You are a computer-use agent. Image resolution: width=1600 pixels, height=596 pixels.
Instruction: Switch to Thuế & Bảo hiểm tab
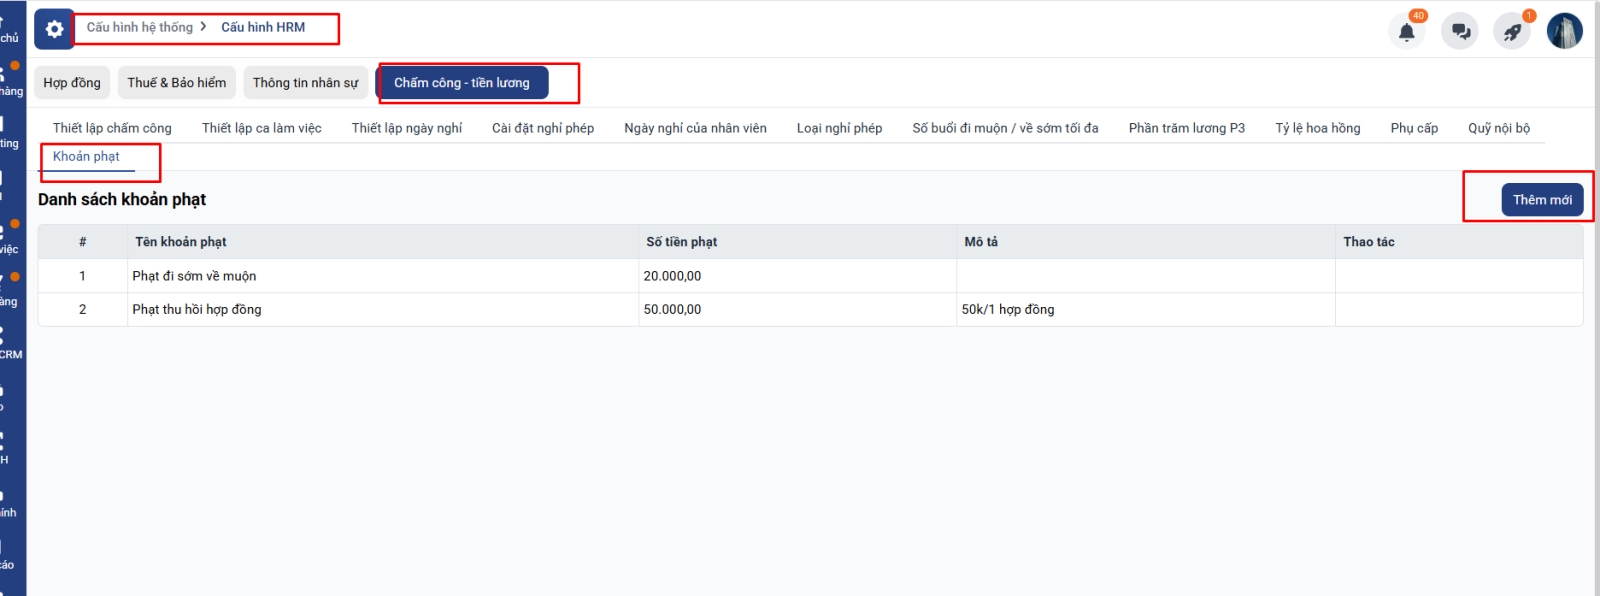(x=177, y=83)
